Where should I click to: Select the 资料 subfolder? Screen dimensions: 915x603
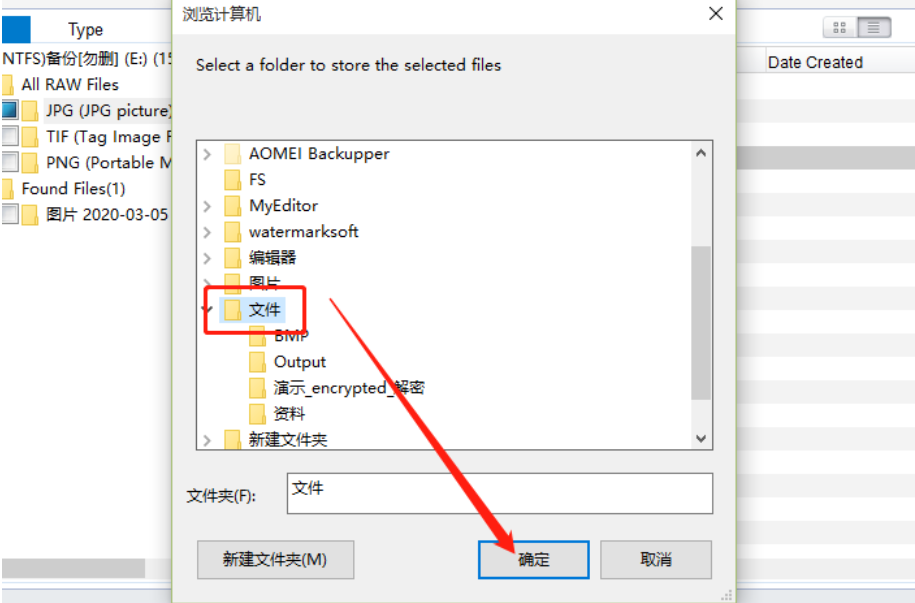pos(277,414)
